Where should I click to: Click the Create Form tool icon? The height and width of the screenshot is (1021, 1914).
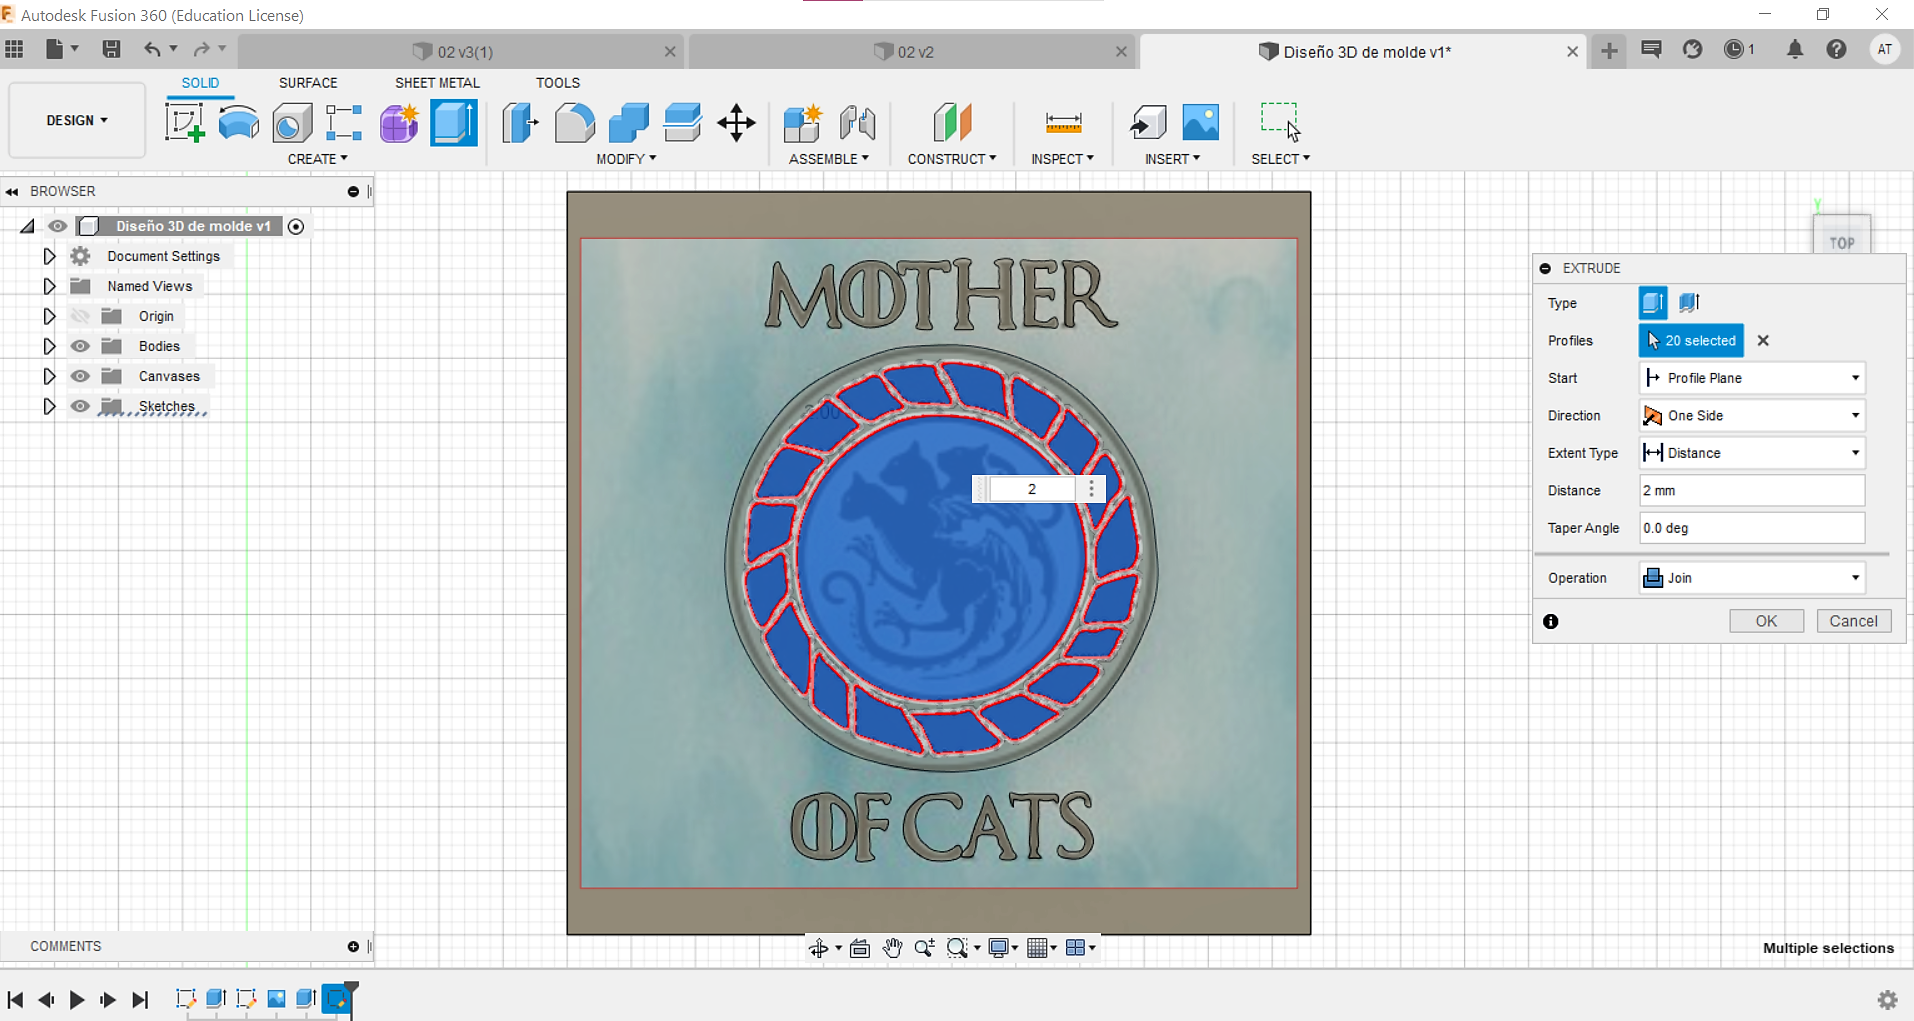point(399,123)
